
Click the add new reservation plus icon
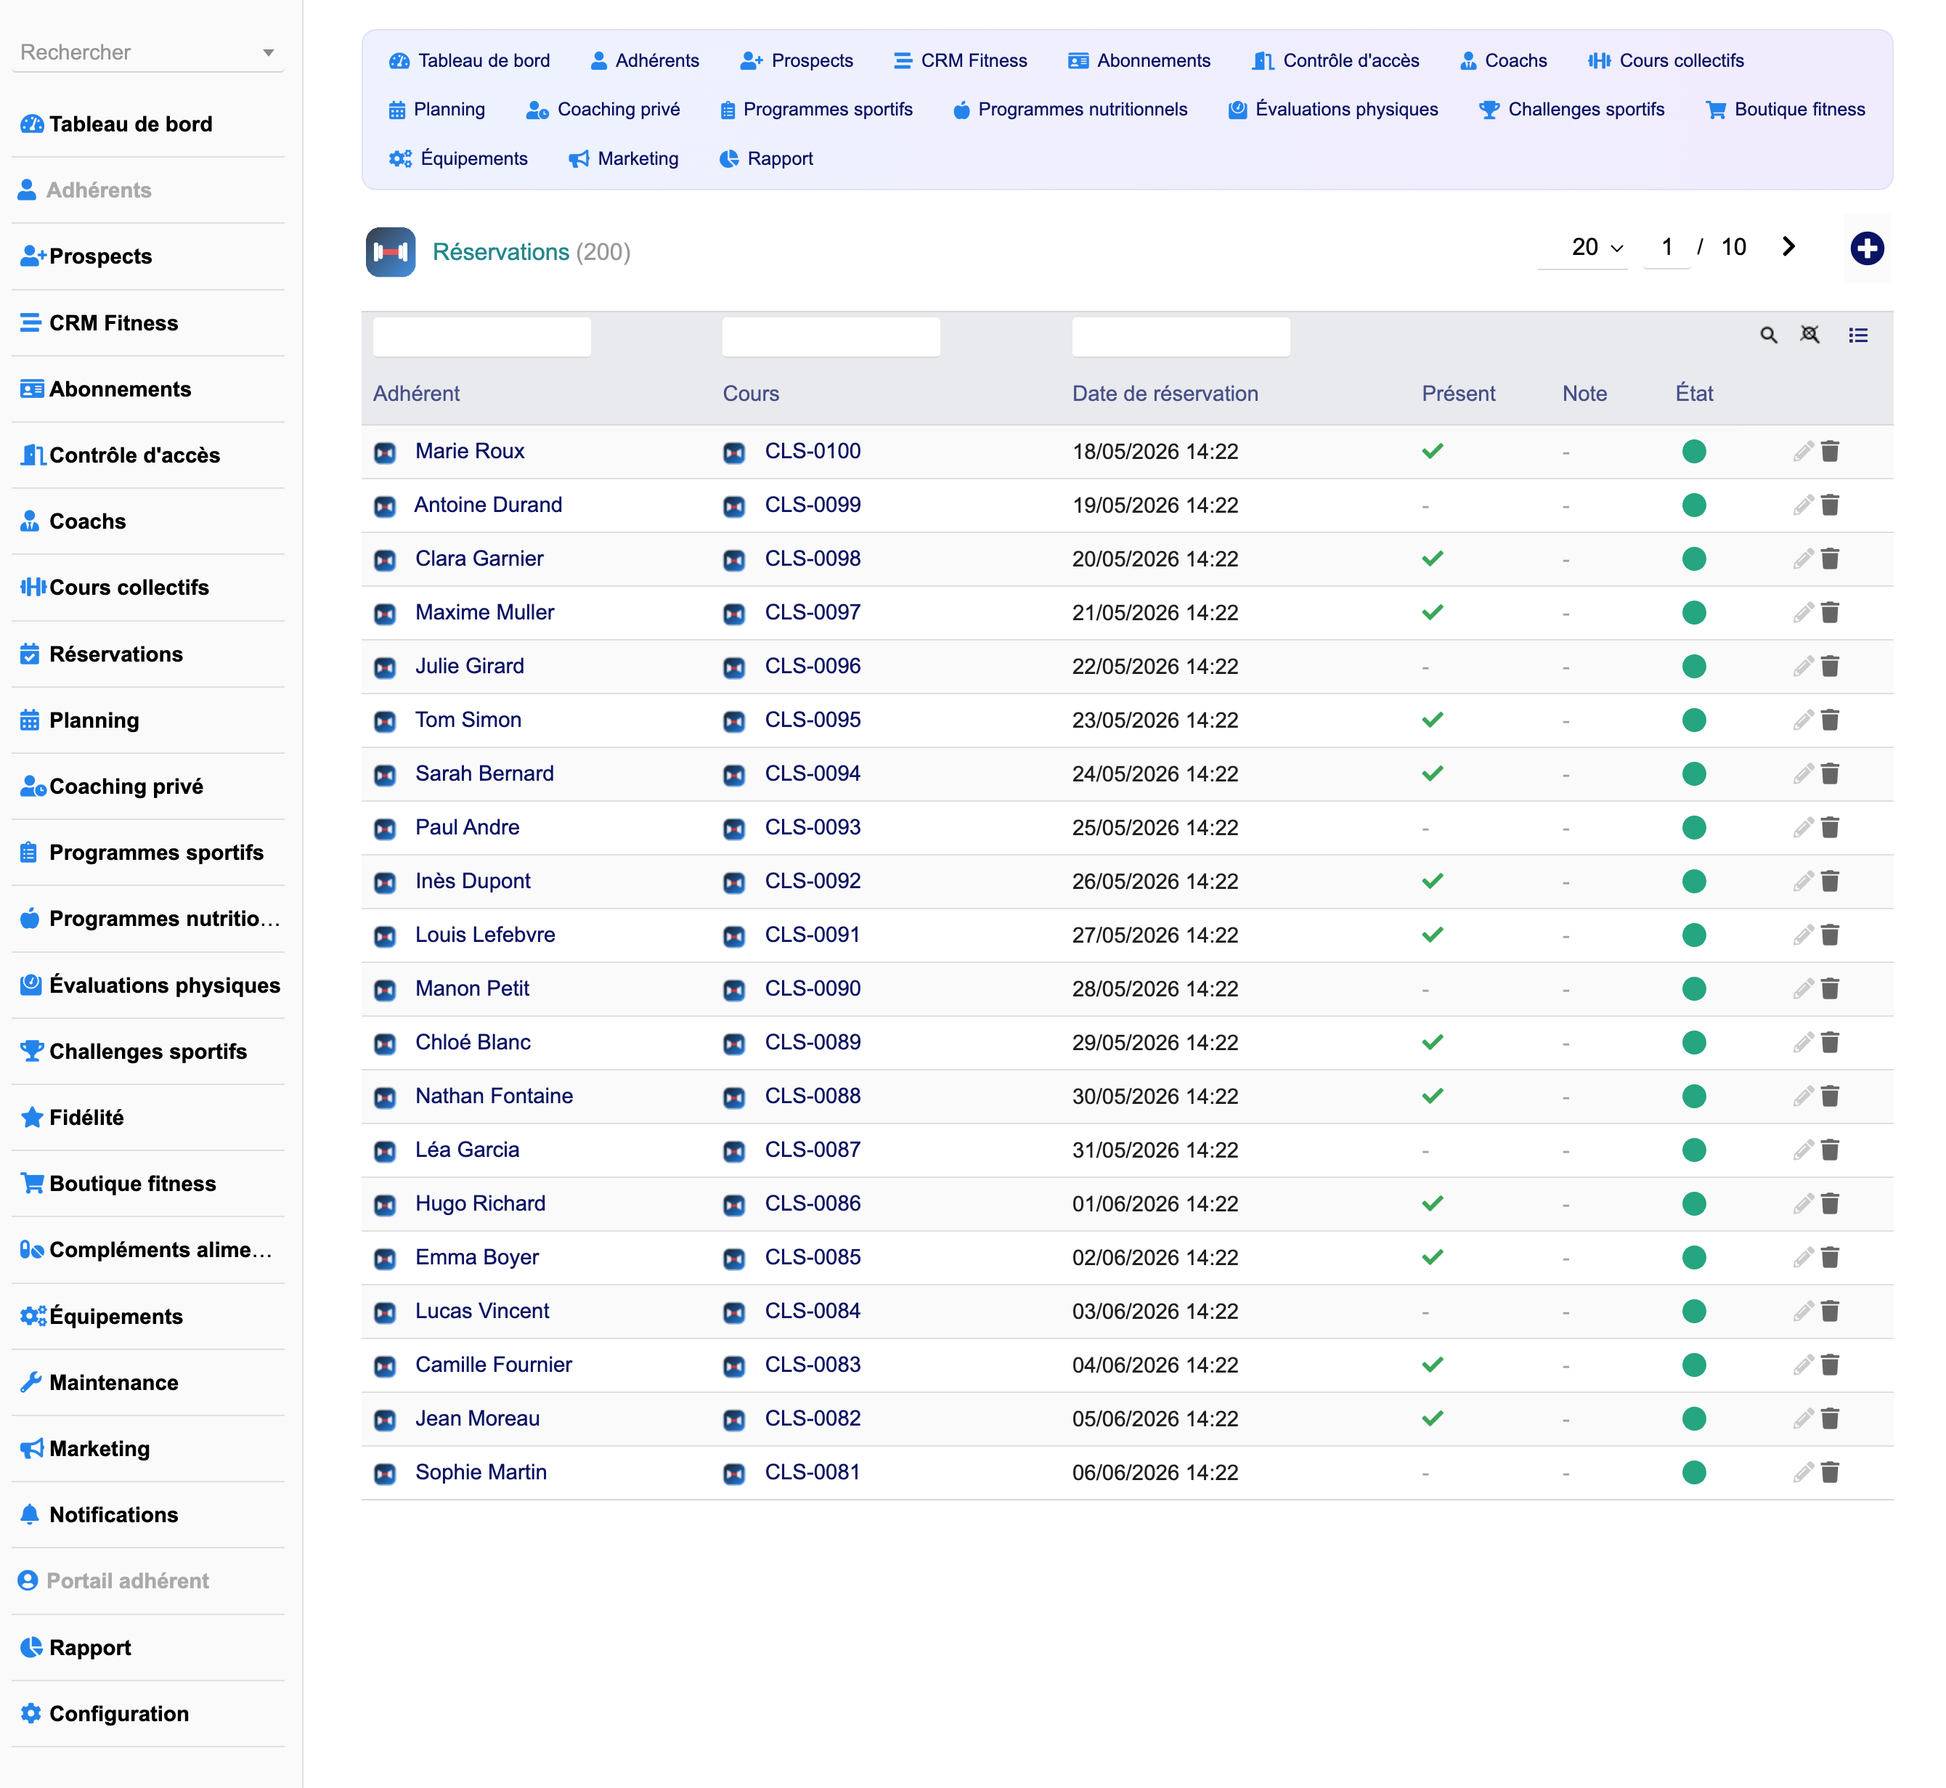tap(1866, 248)
